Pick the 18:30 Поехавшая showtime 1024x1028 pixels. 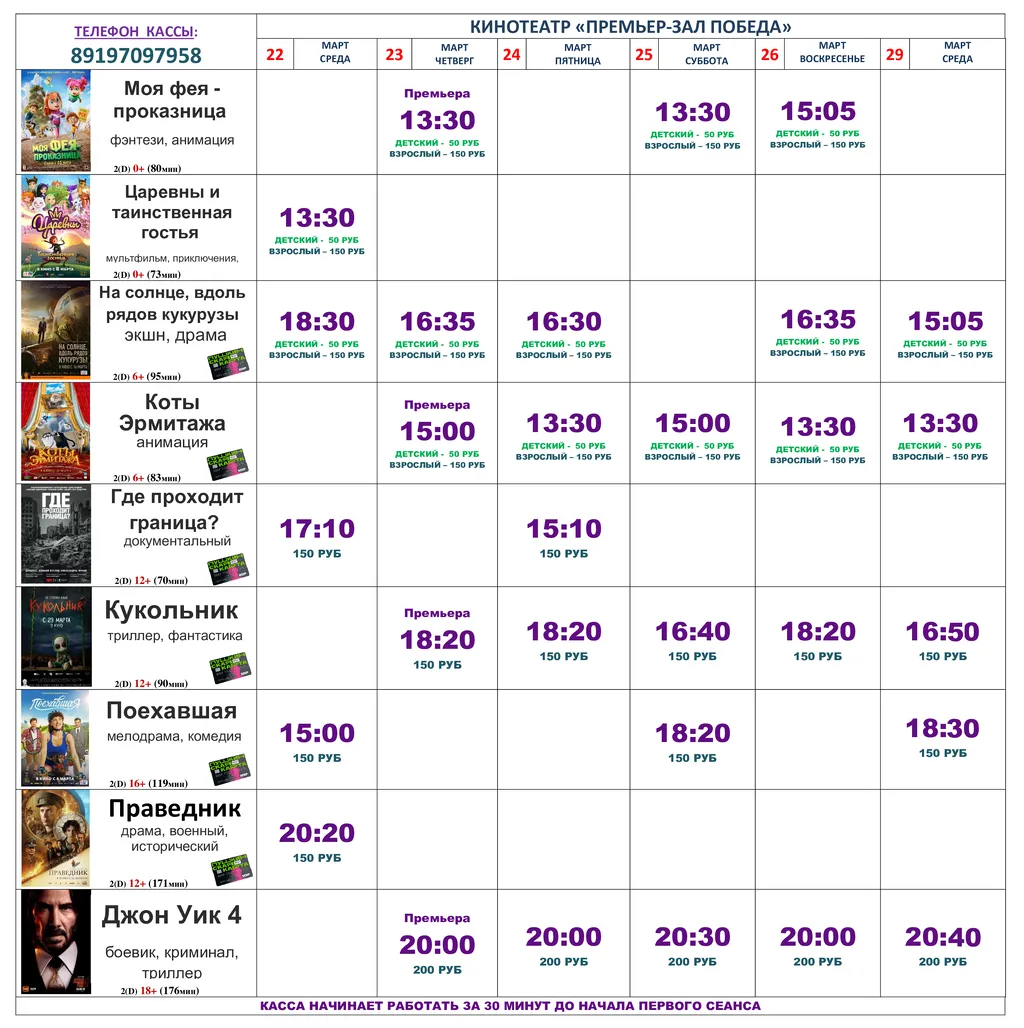943,729
